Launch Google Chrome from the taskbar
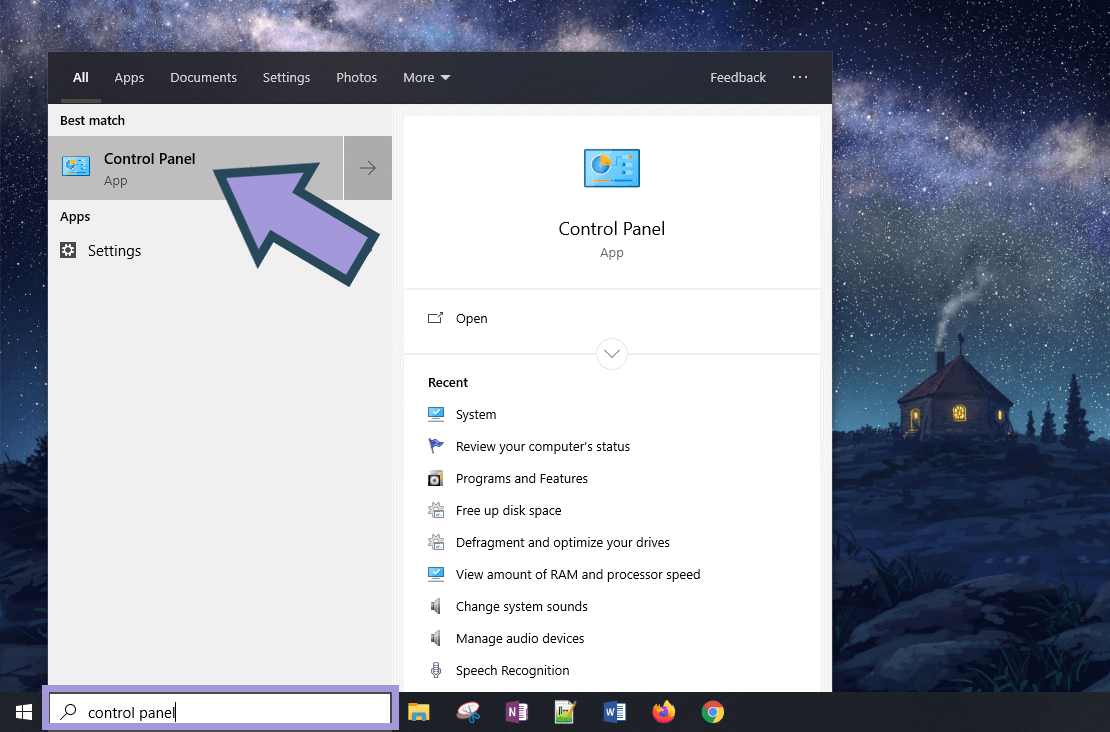The image size is (1110, 732). click(712, 712)
